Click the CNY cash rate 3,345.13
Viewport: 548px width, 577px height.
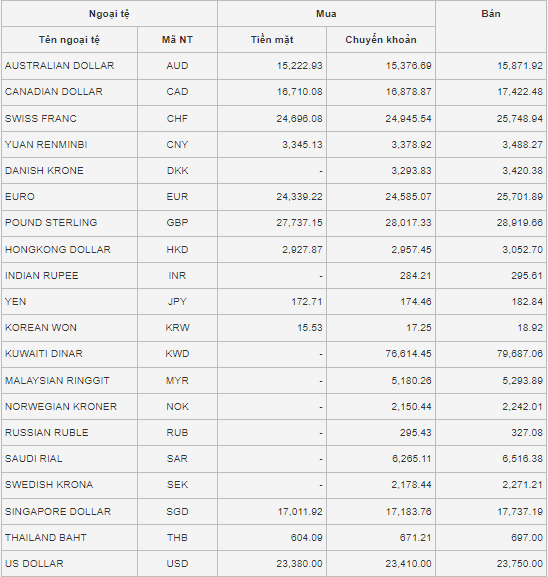pos(302,145)
